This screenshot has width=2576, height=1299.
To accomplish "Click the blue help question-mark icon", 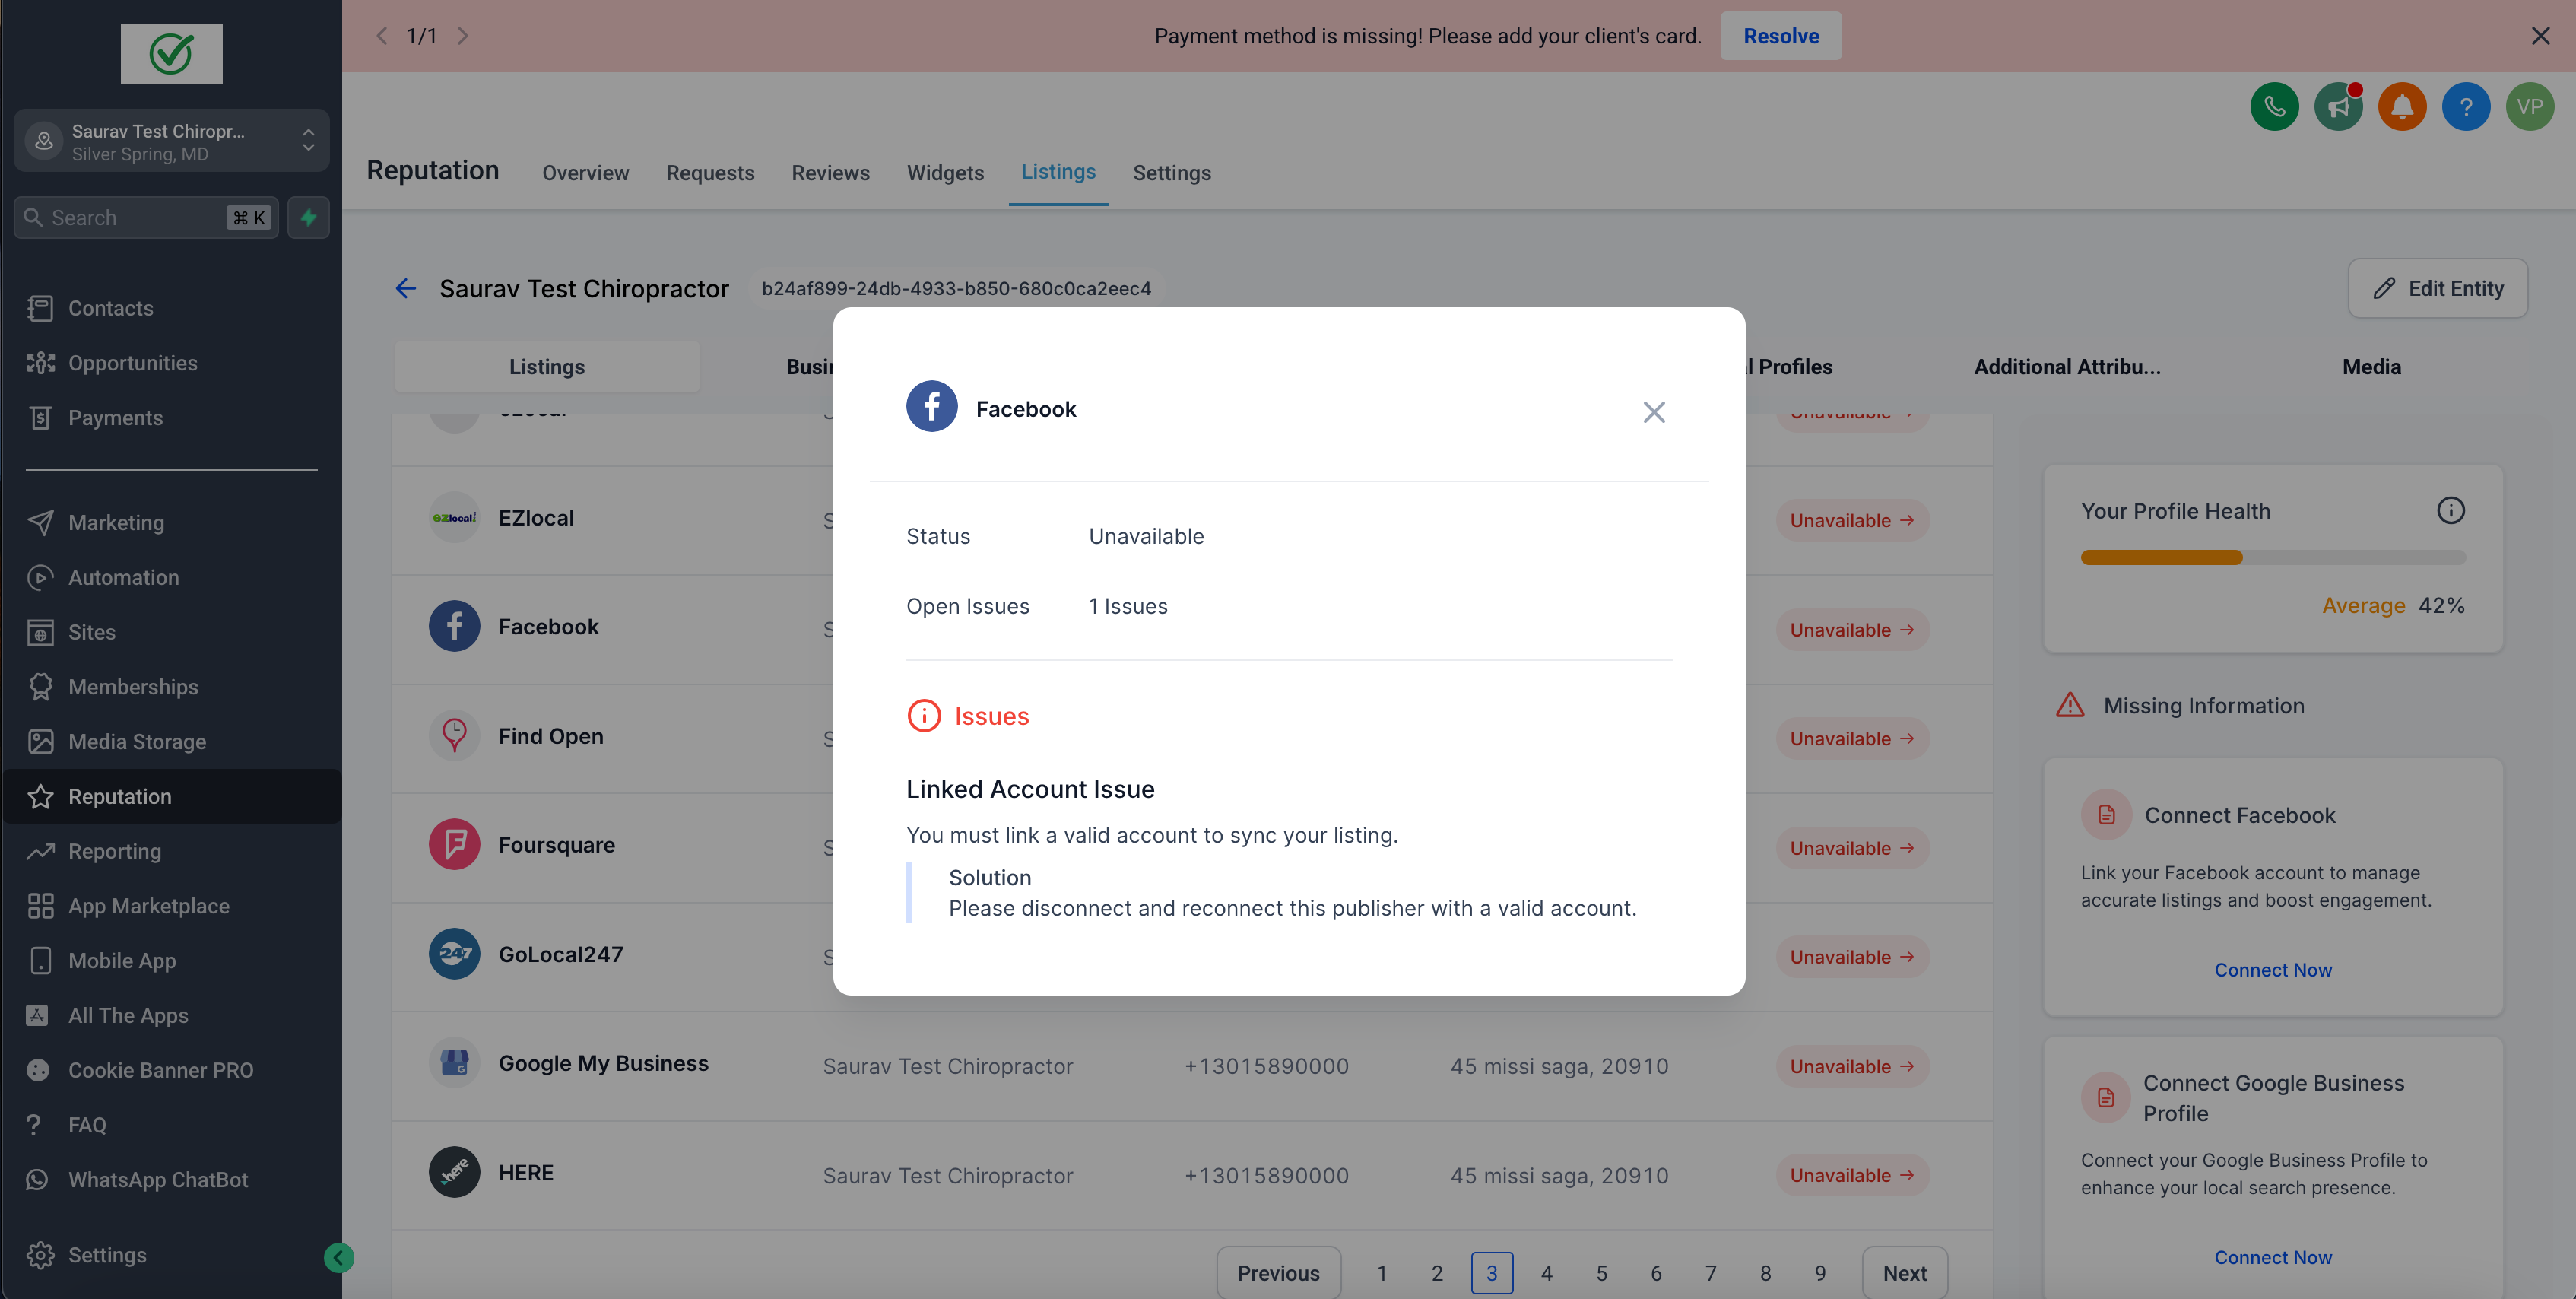I will point(2466,107).
